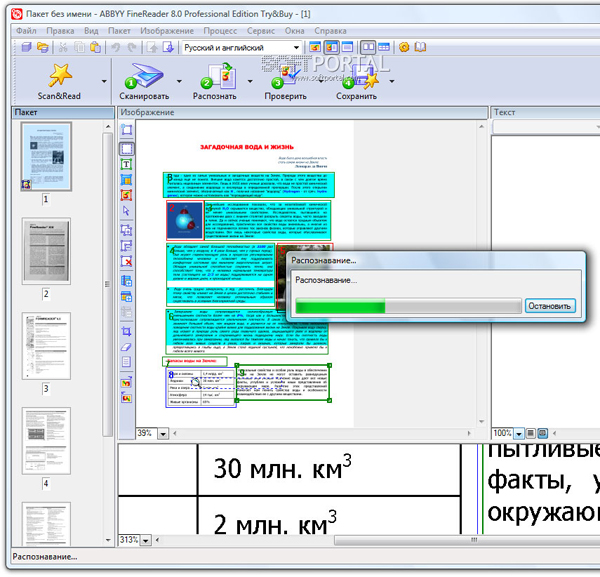Toggle the recognition area selection tool
This screenshot has height=577, width=600.
point(127,148)
